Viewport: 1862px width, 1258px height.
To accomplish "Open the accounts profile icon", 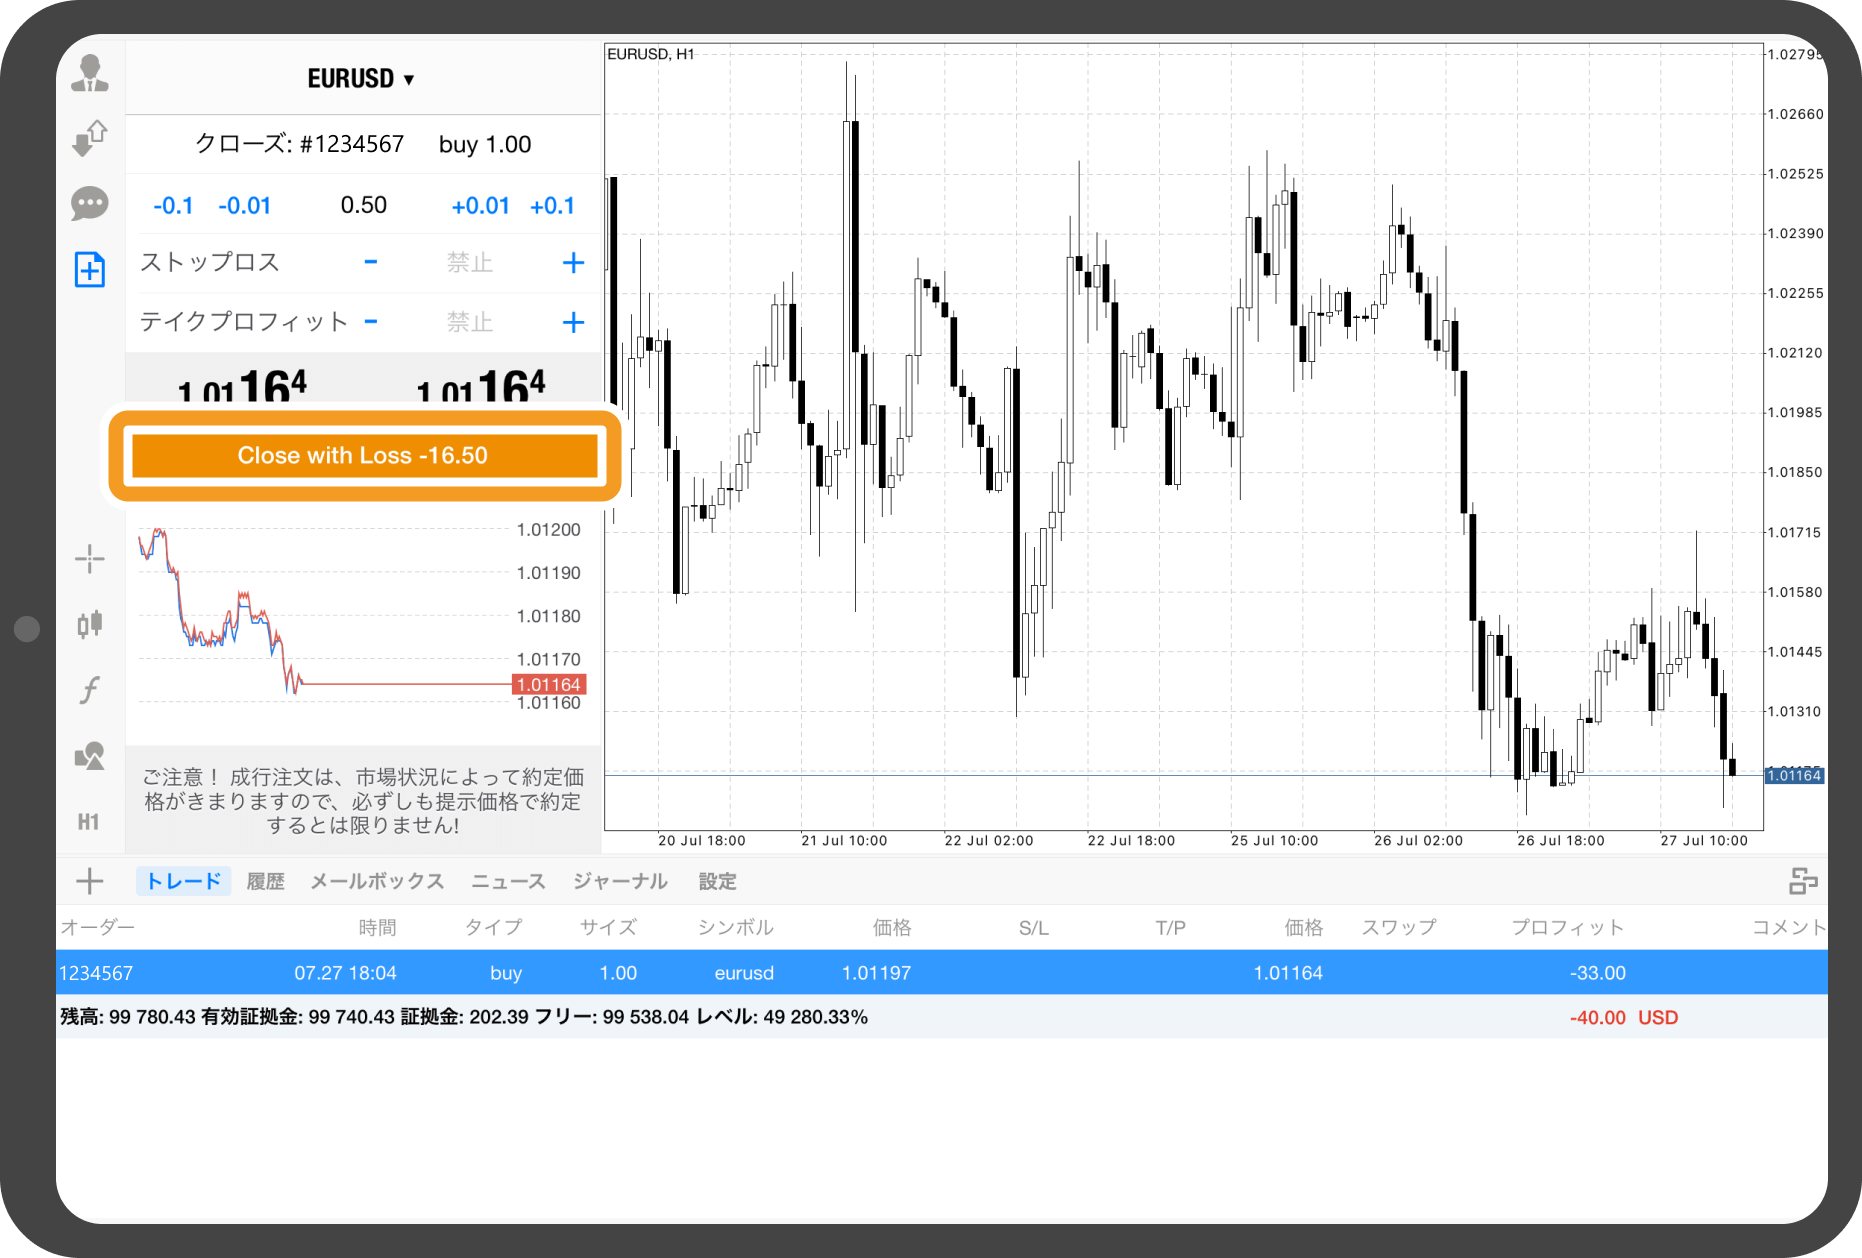I will point(90,74).
